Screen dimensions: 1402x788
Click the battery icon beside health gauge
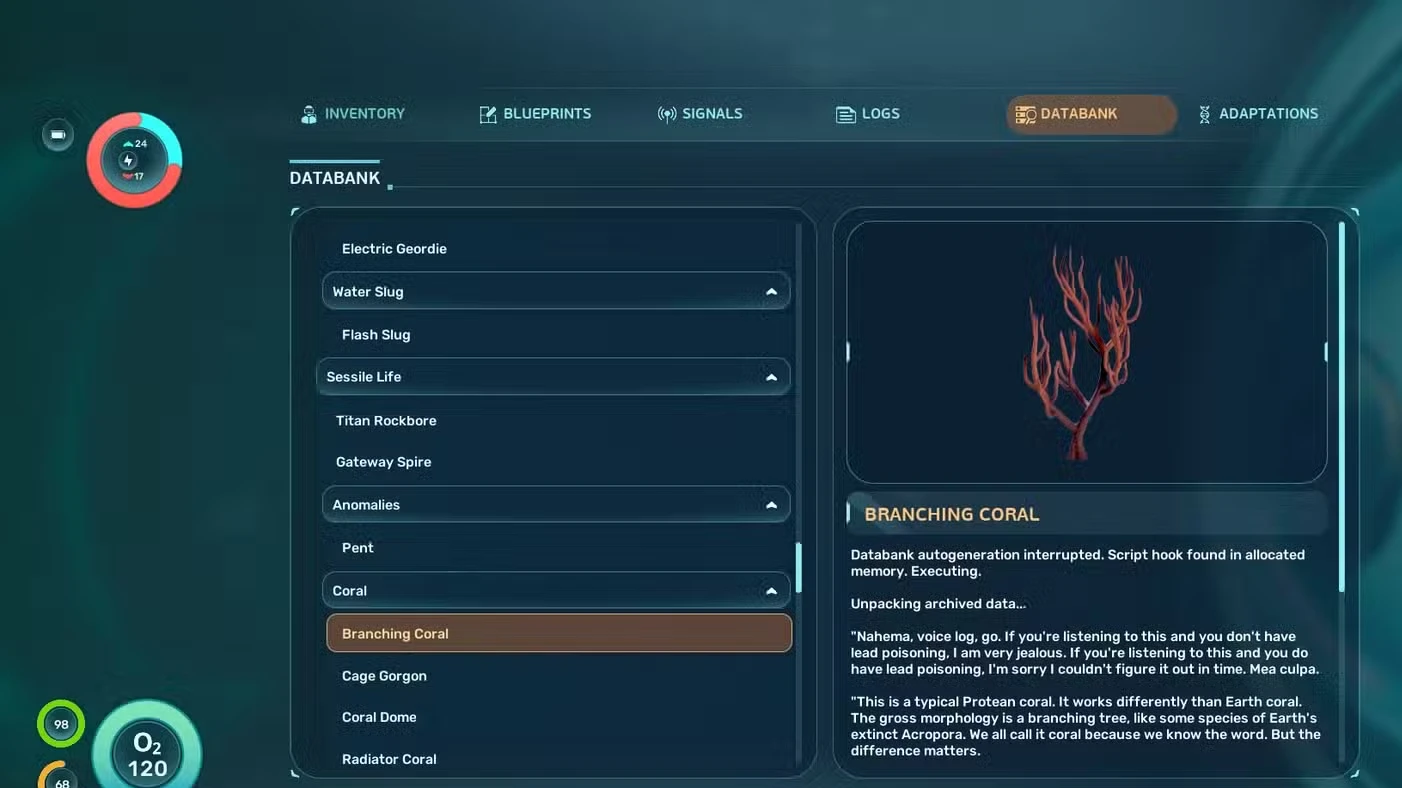click(x=58, y=135)
